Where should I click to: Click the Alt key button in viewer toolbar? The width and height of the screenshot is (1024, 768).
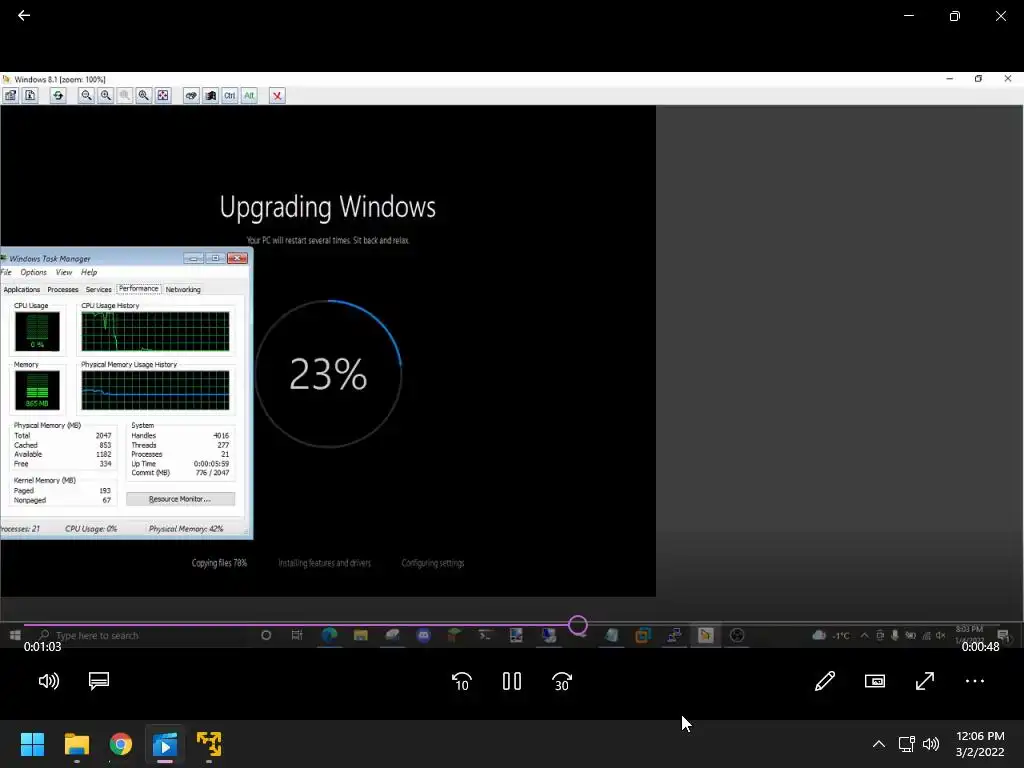tap(249, 95)
